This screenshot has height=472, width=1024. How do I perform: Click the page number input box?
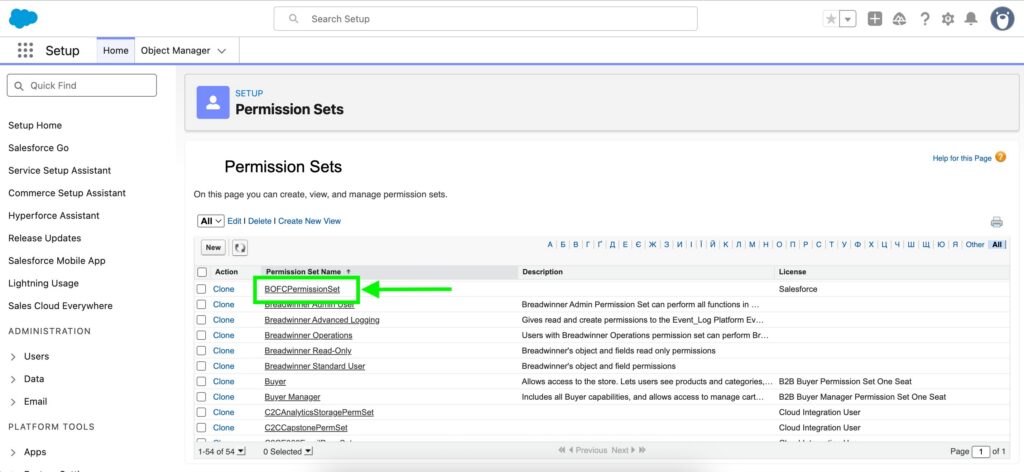981,452
